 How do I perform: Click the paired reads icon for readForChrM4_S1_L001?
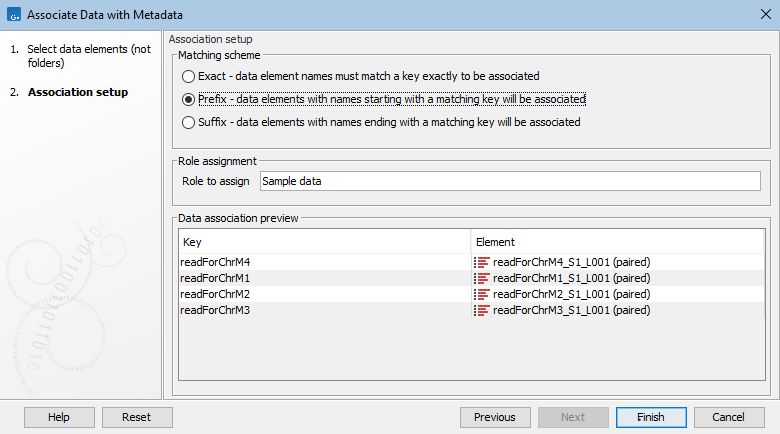click(x=482, y=262)
